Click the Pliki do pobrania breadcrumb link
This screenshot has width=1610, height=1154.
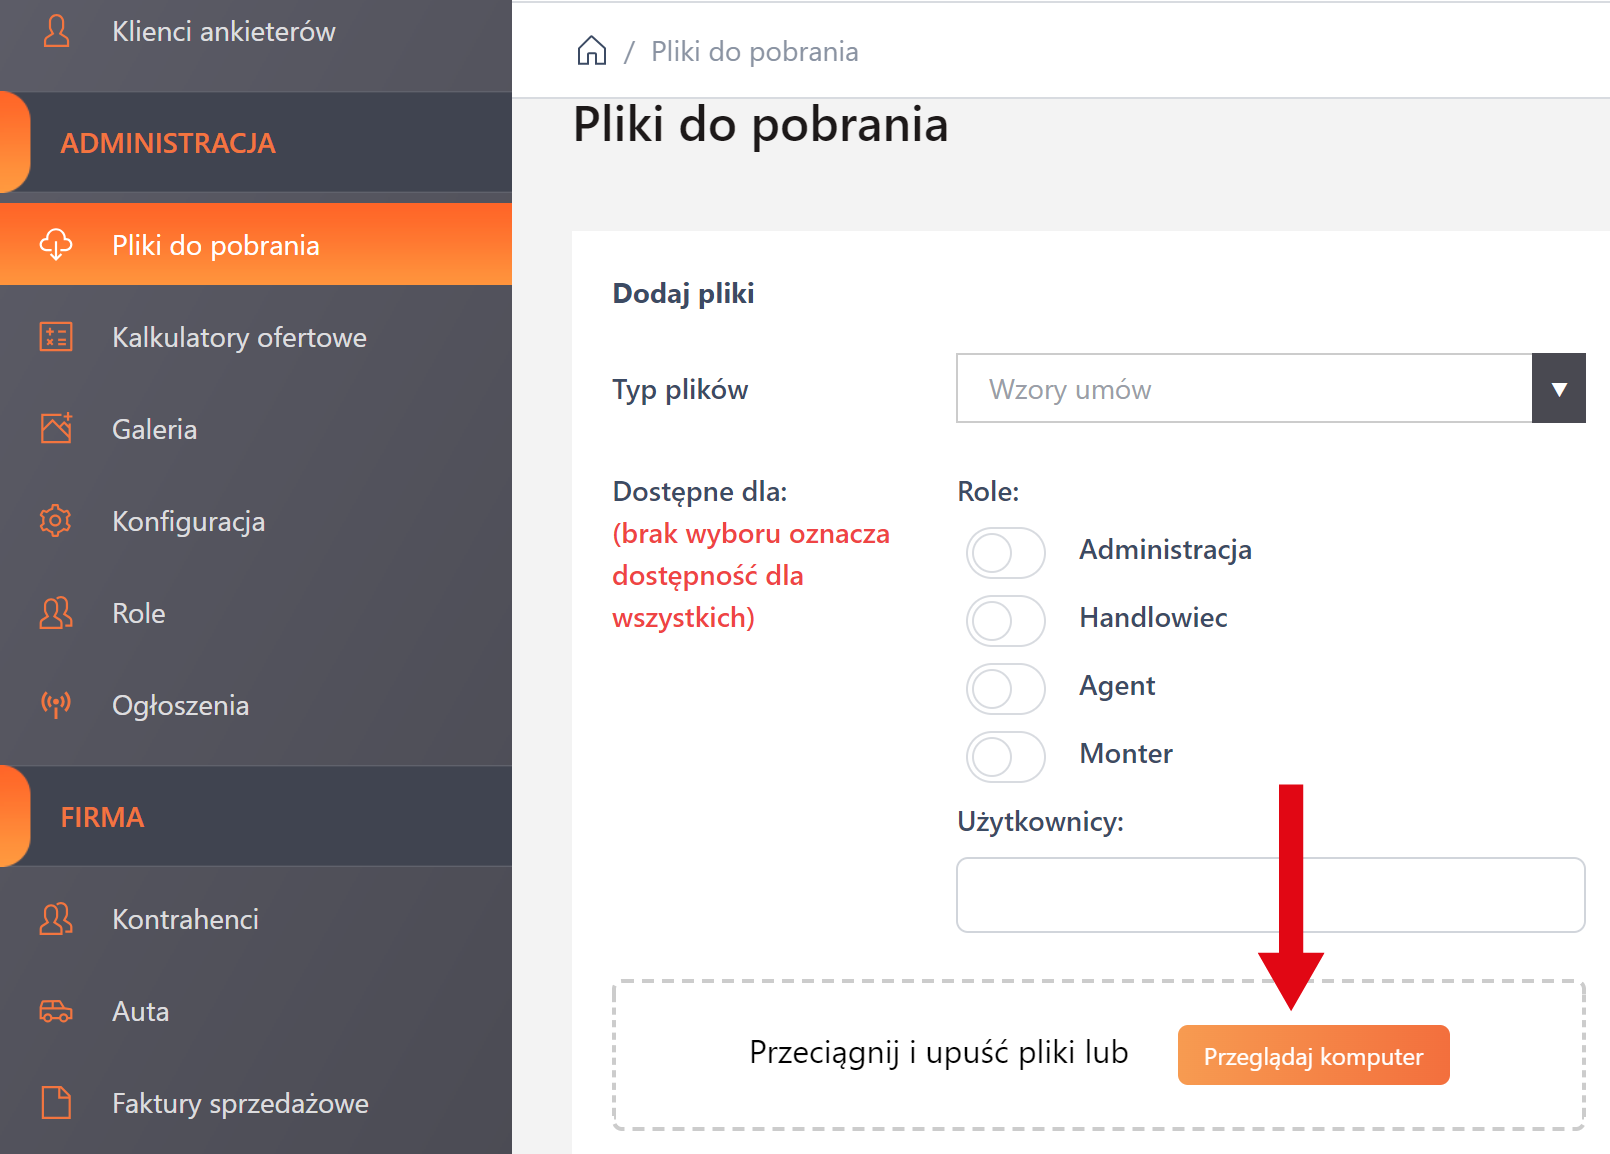click(x=754, y=52)
